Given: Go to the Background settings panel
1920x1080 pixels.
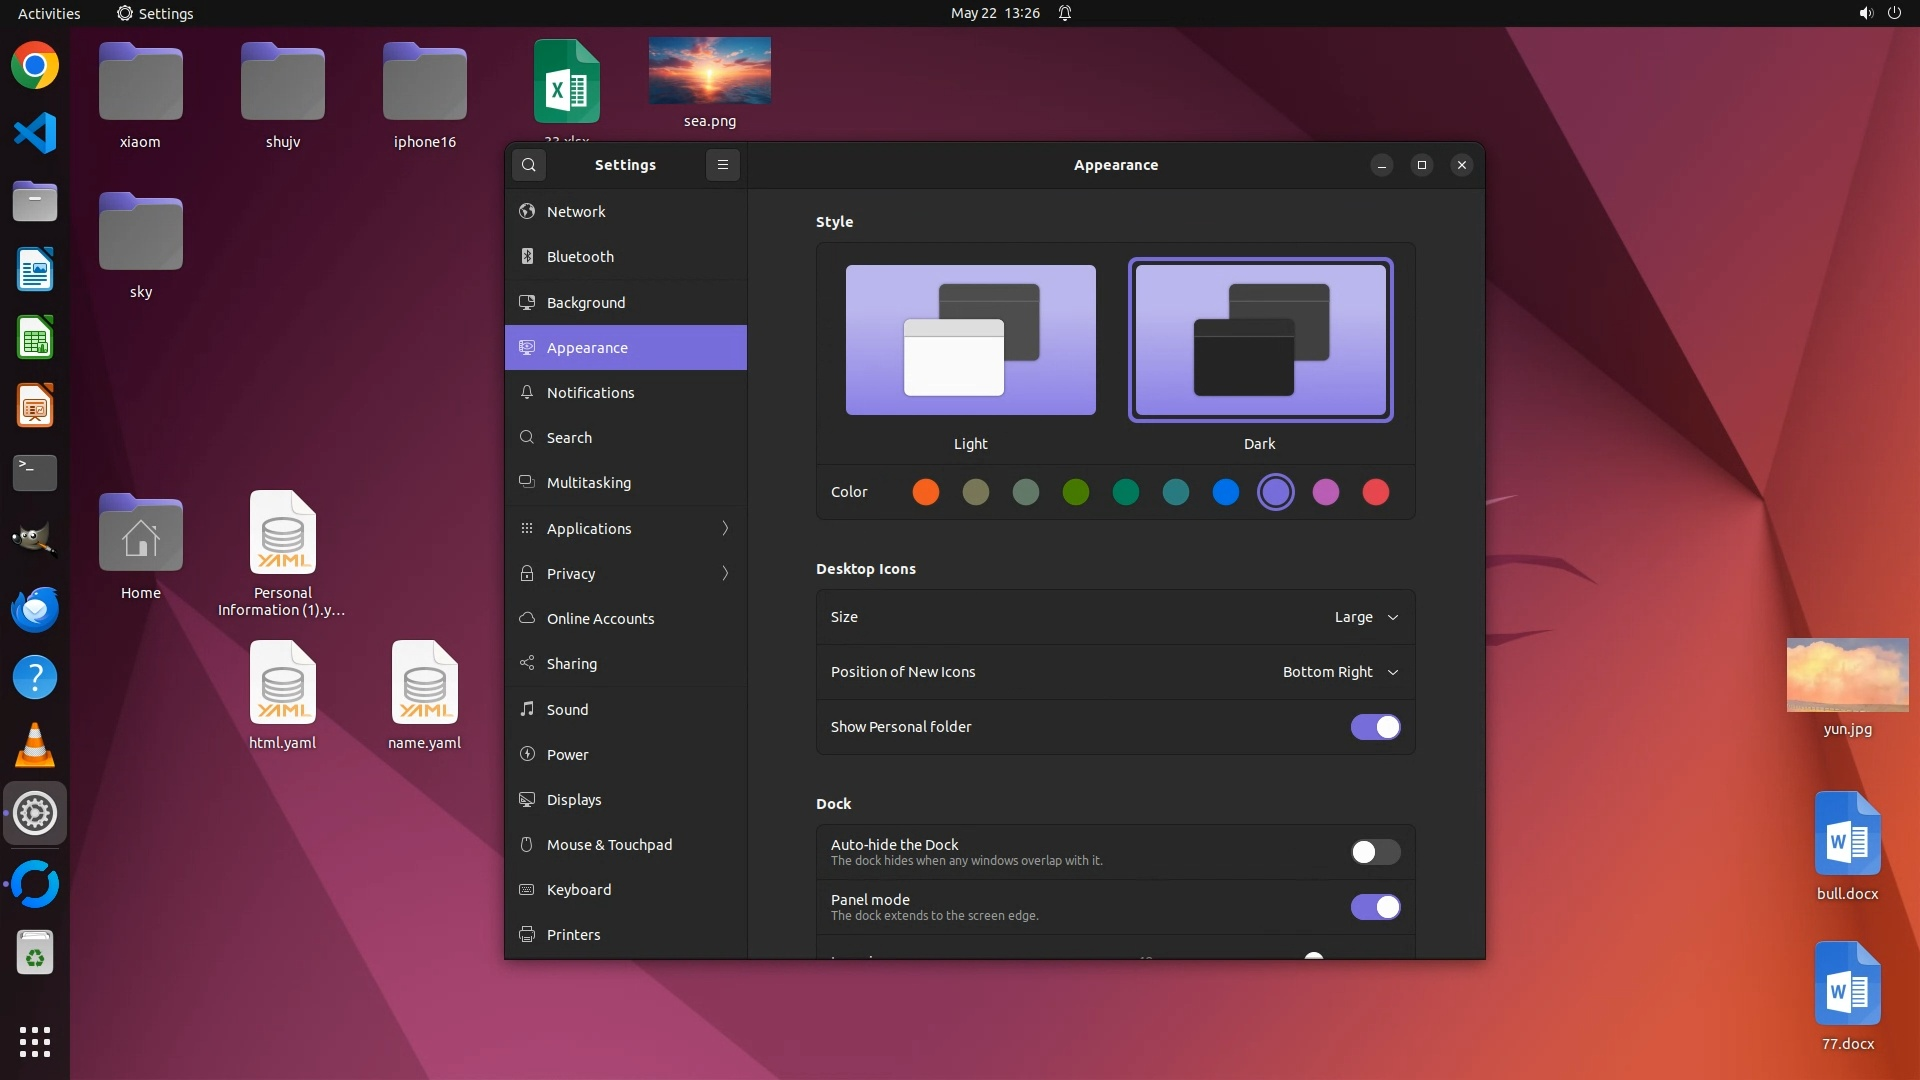Looking at the screenshot, I should [586, 302].
